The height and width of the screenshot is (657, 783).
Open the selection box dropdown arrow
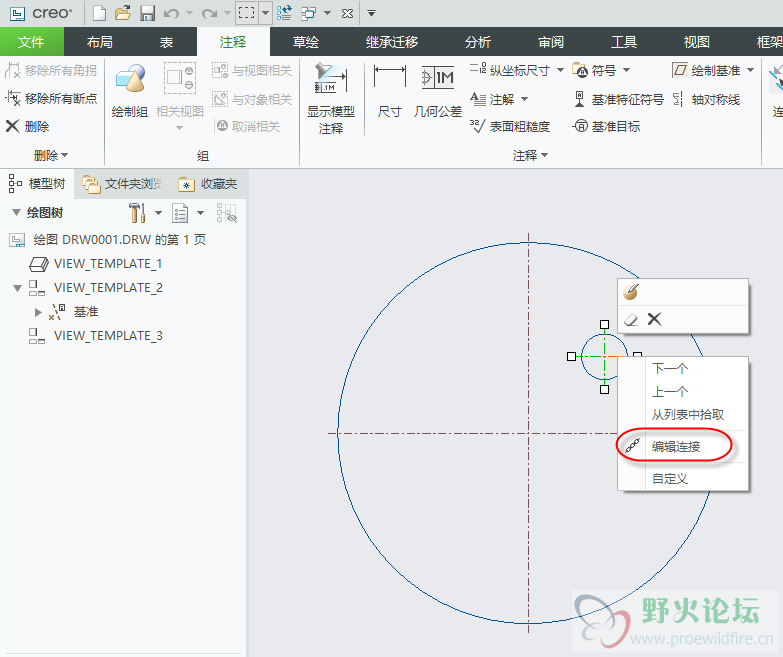tap(266, 13)
